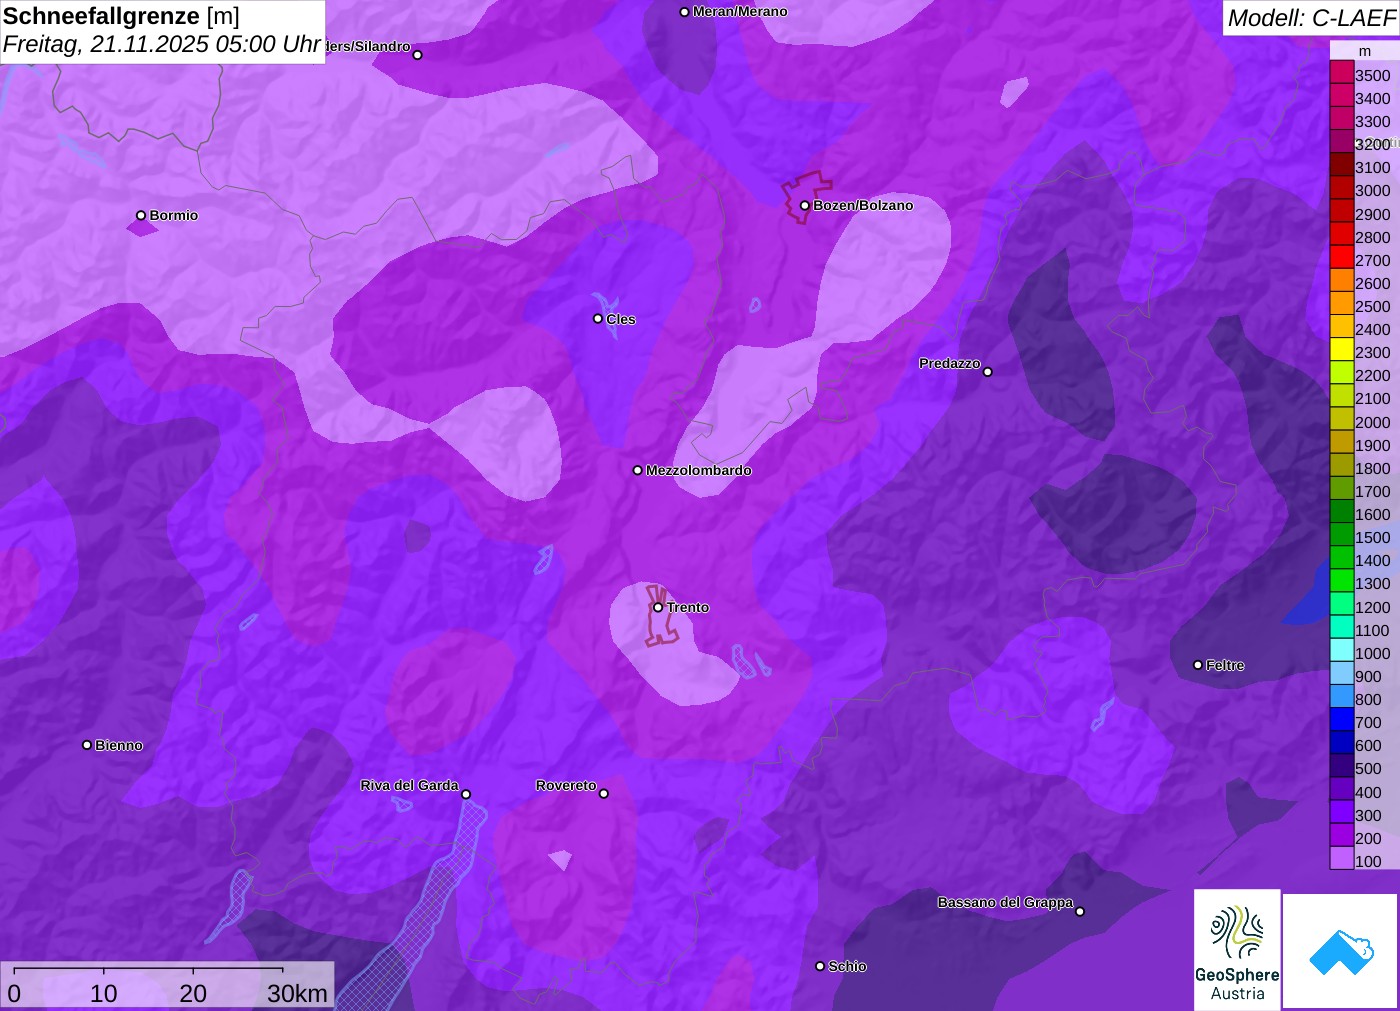1400x1011 pixels.
Task: Select the 2300 m yellow legend swatch
Action: point(1342,349)
